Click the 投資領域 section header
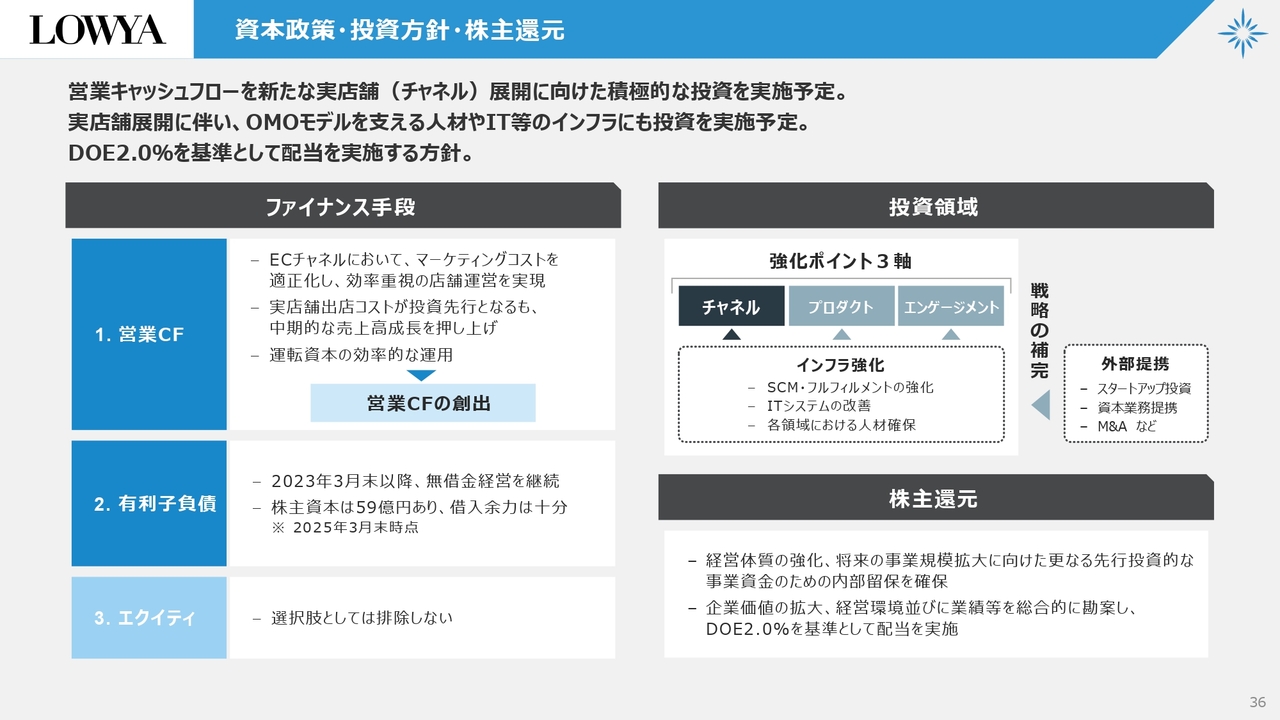The image size is (1280, 720). tap(936, 207)
